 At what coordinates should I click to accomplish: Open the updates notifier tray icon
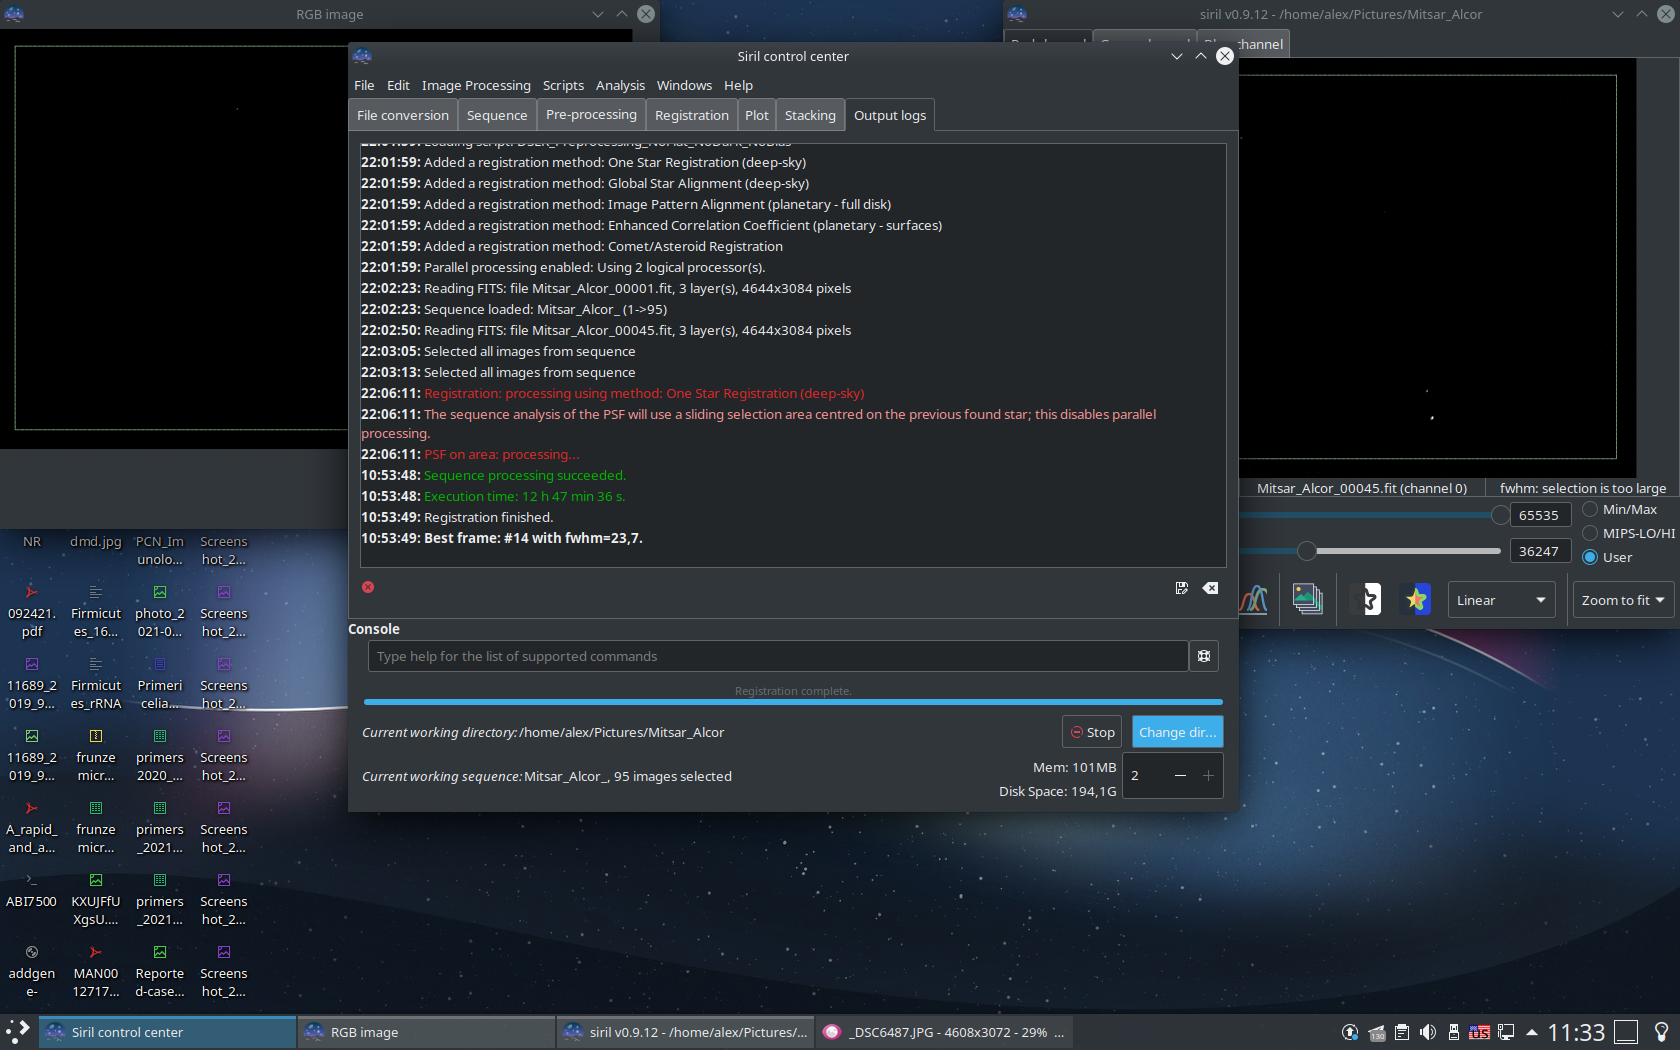pos(1350,1032)
